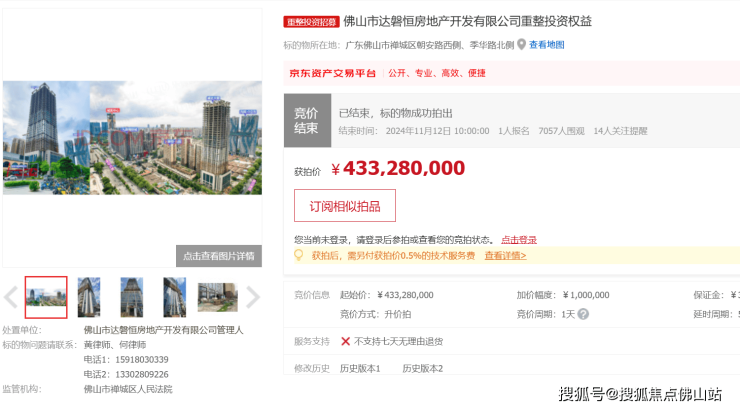The image size is (740, 410).
Task: Click the main aerial property image
Action: (x=132, y=138)
